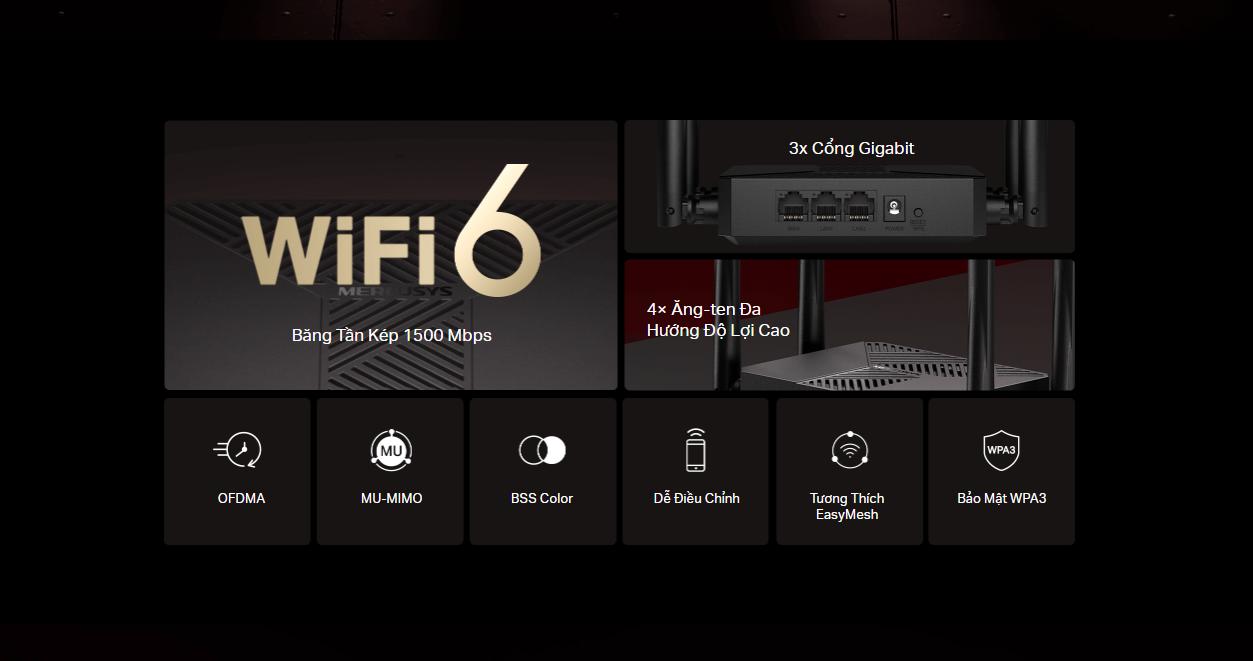Click the BSS Color overlapping circles icon

543,450
